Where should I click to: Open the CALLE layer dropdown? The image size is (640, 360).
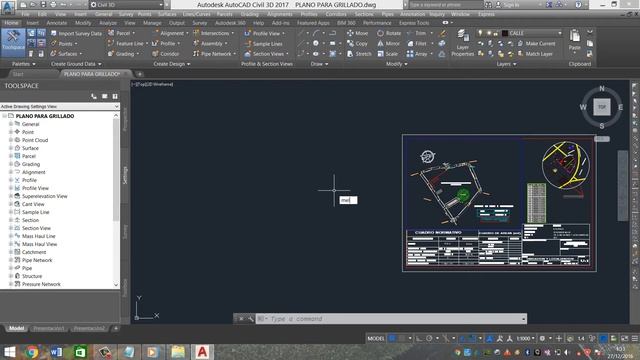pos(560,33)
